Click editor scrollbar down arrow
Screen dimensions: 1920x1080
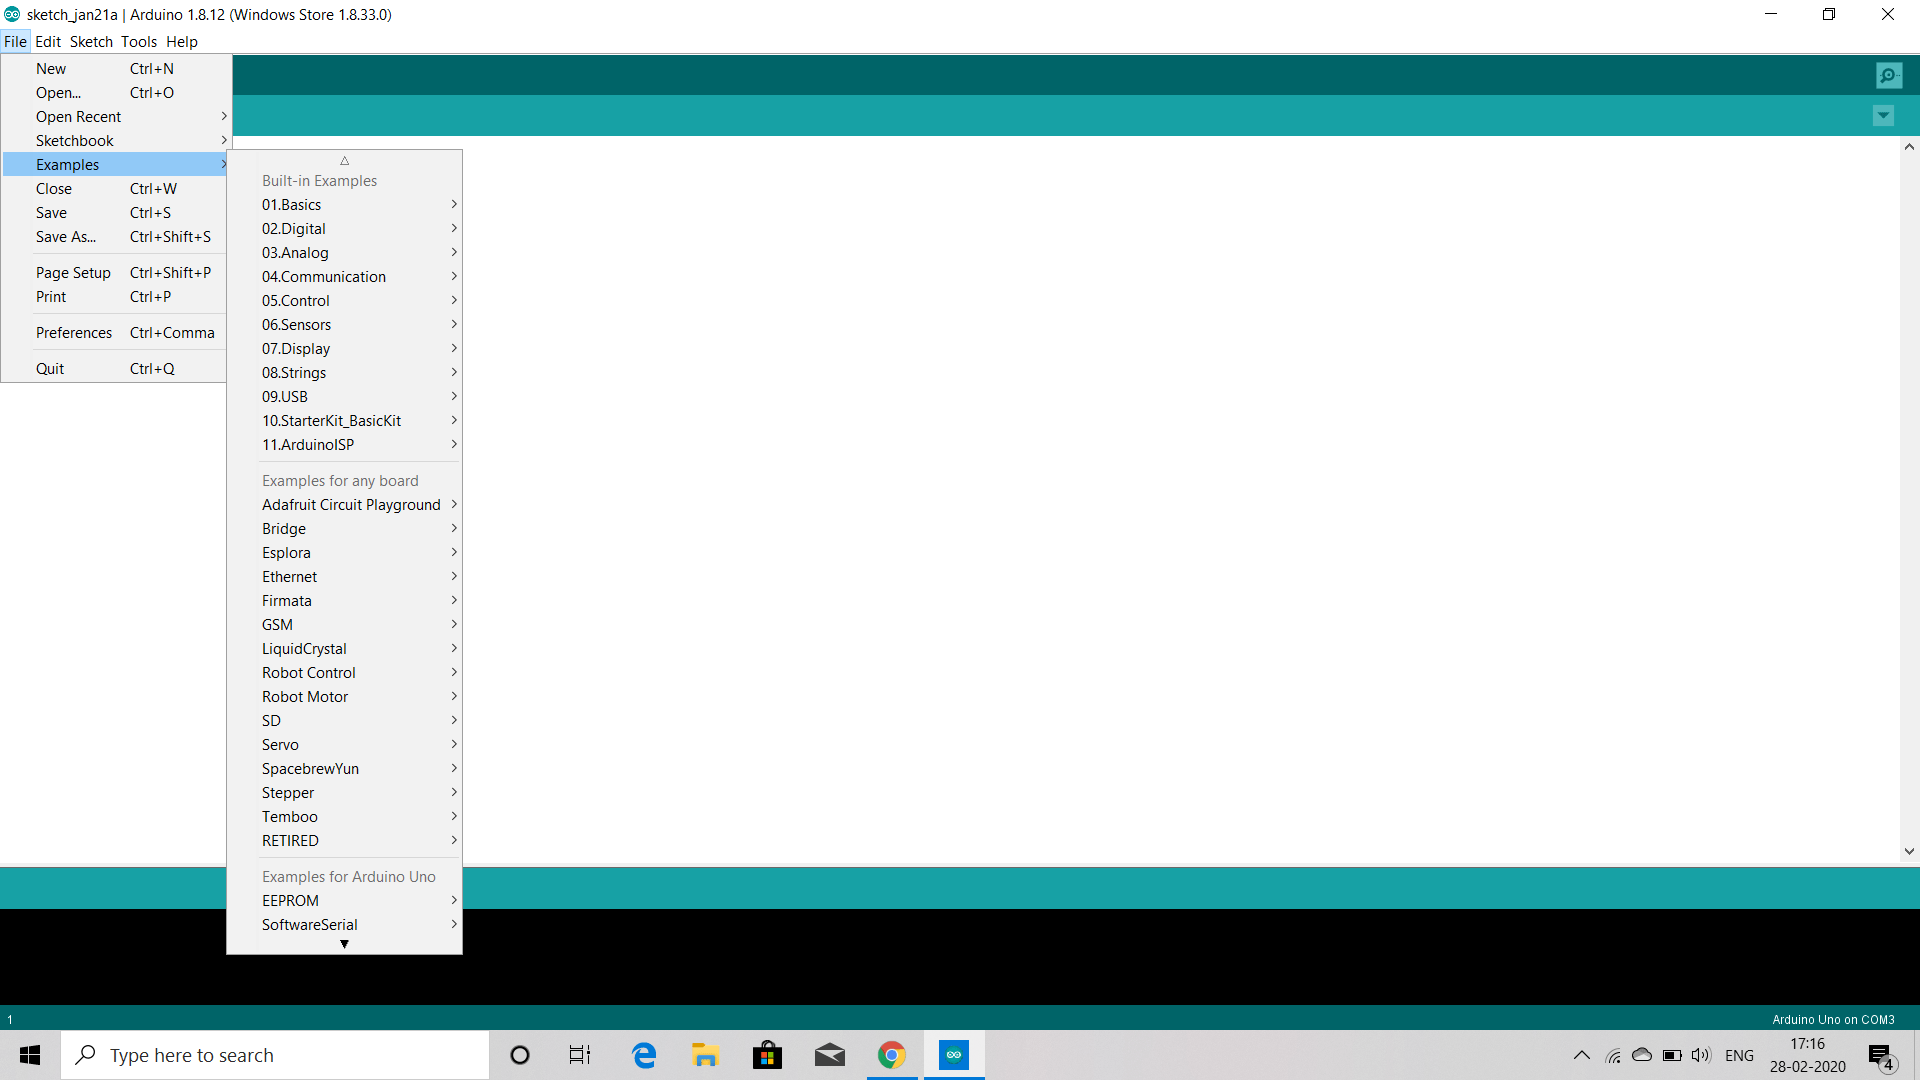1909,852
